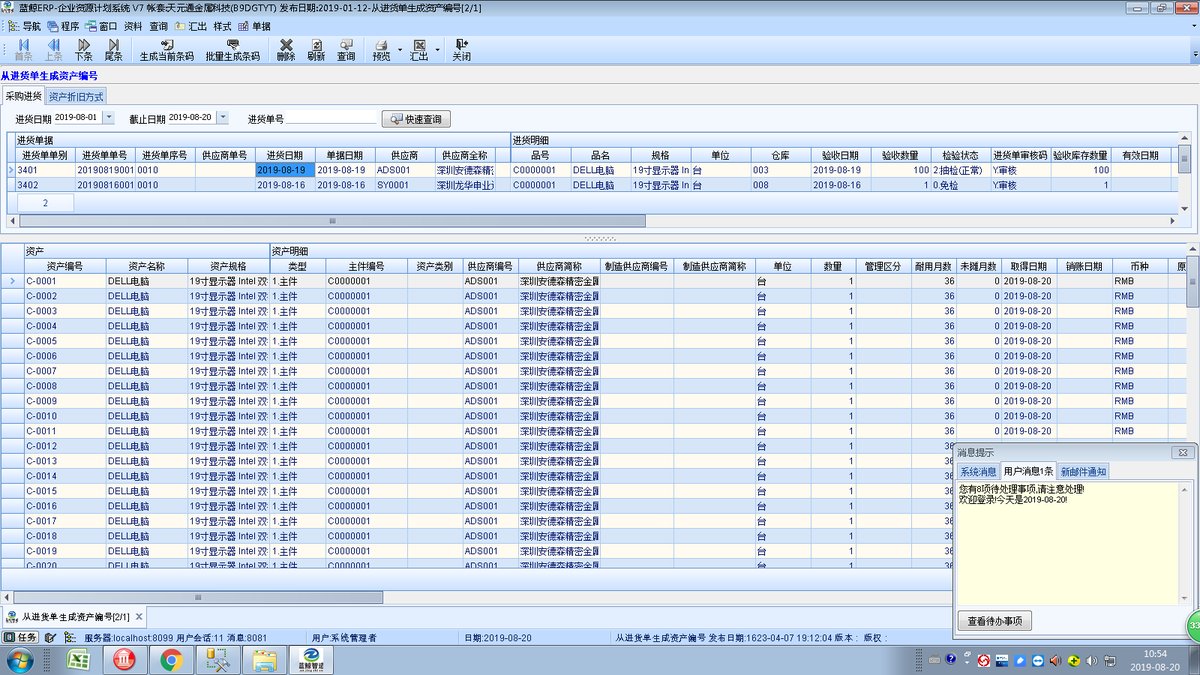
Task: Close the 消息提示 popup
Action: [x=1182, y=452]
